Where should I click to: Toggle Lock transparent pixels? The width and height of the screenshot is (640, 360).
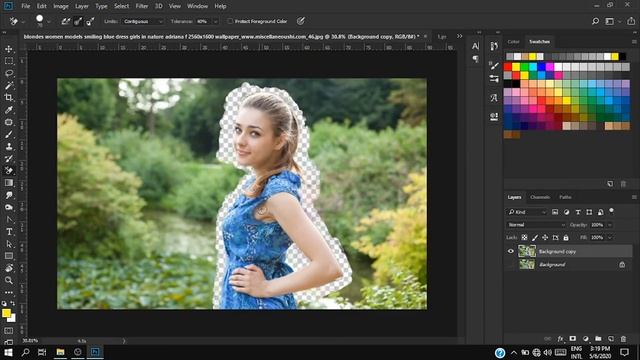[x=524, y=237]
